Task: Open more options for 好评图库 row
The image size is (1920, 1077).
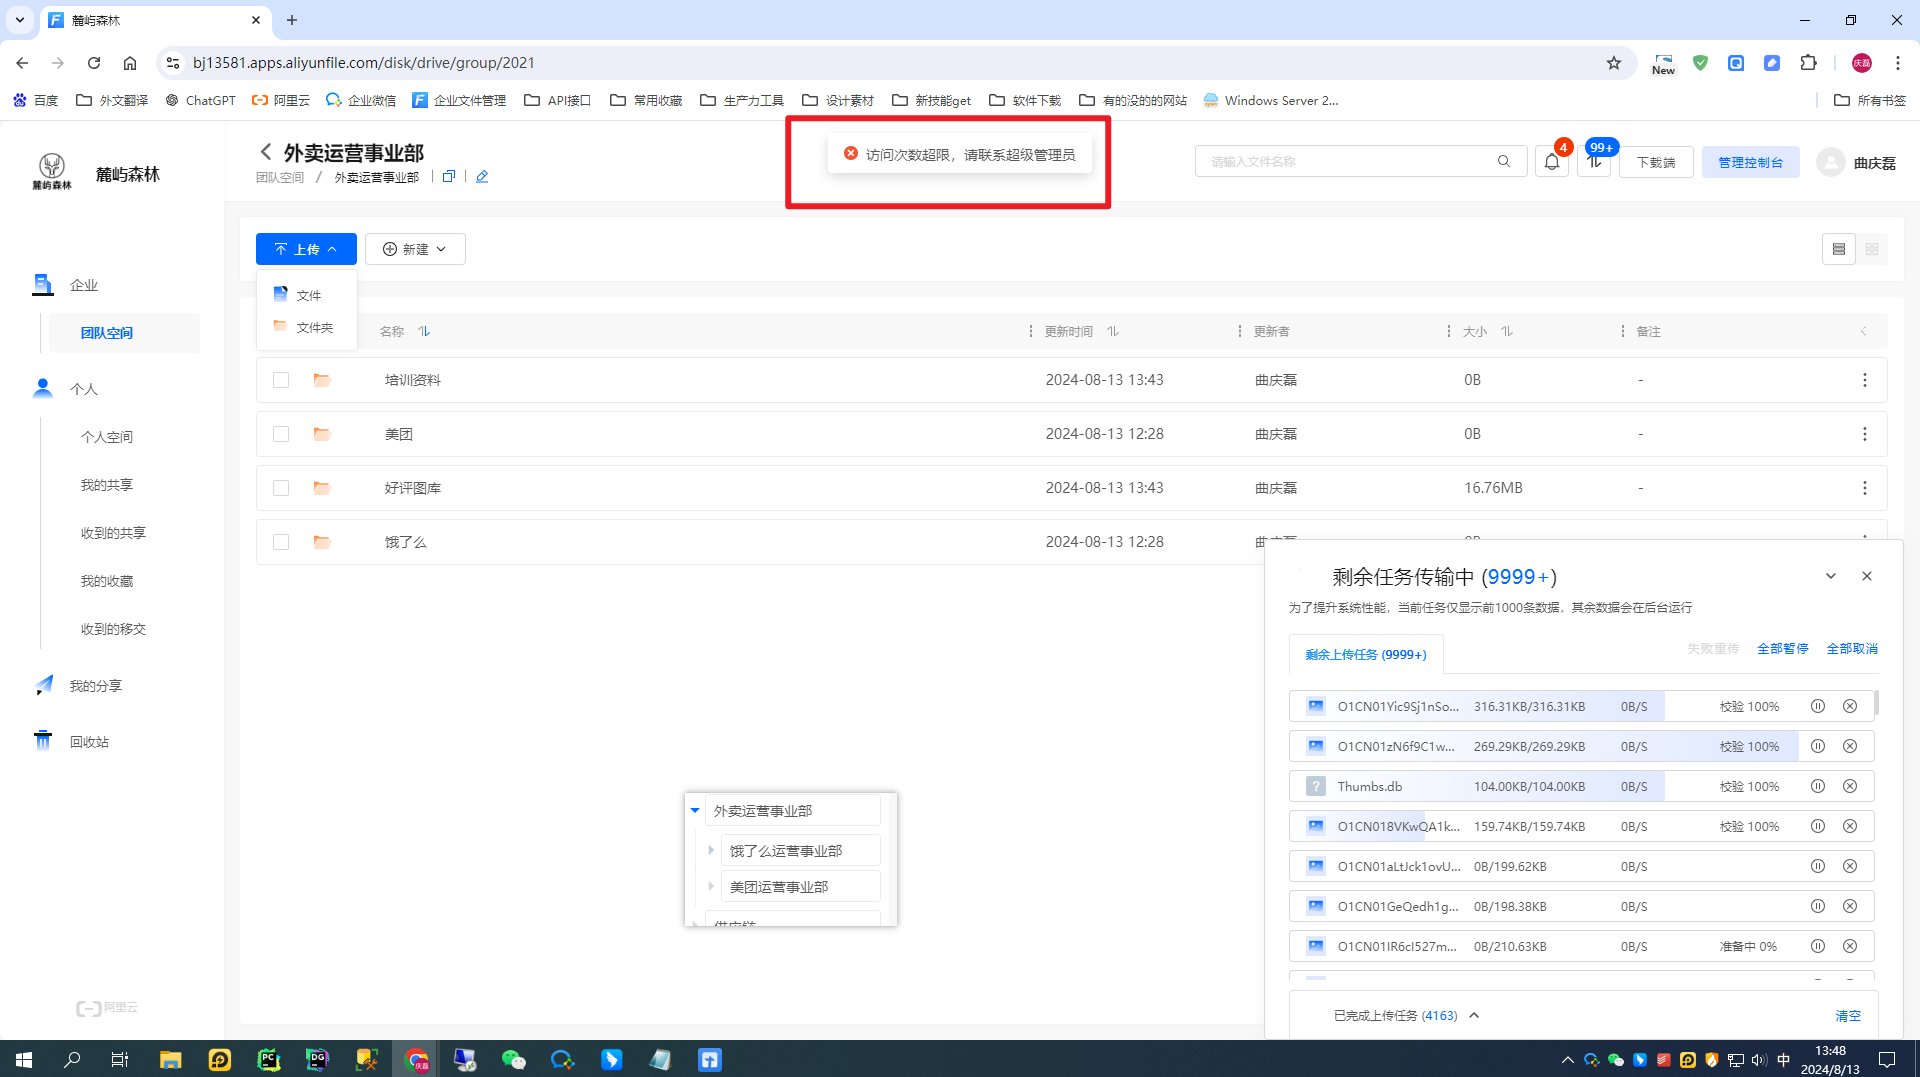Action: [x=1865, y=488]
